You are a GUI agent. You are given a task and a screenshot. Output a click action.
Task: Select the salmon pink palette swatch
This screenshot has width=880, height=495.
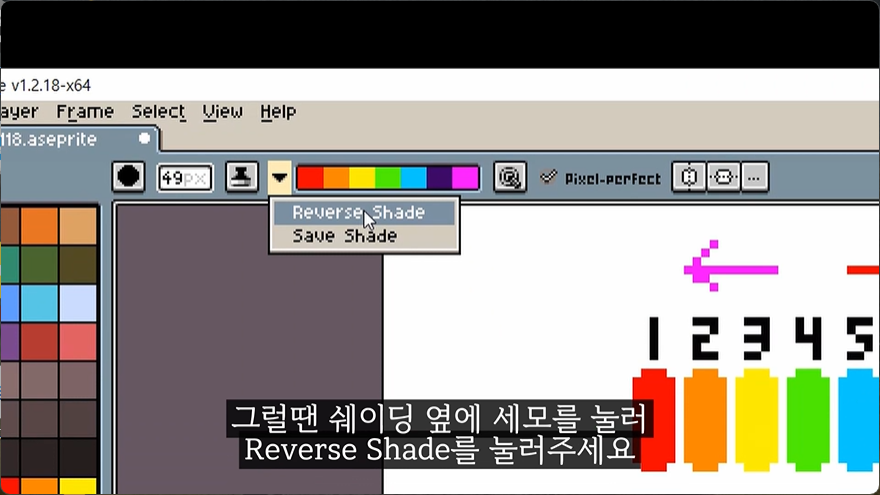(x=78, y=342)
